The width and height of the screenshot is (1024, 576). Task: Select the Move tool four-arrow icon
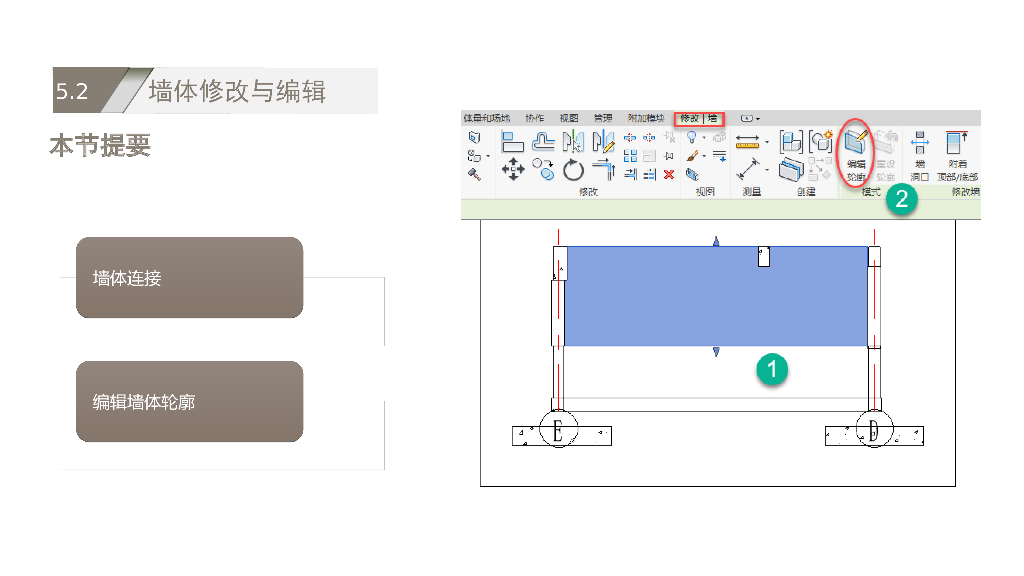pyautogui.click(x=513, y=170)
